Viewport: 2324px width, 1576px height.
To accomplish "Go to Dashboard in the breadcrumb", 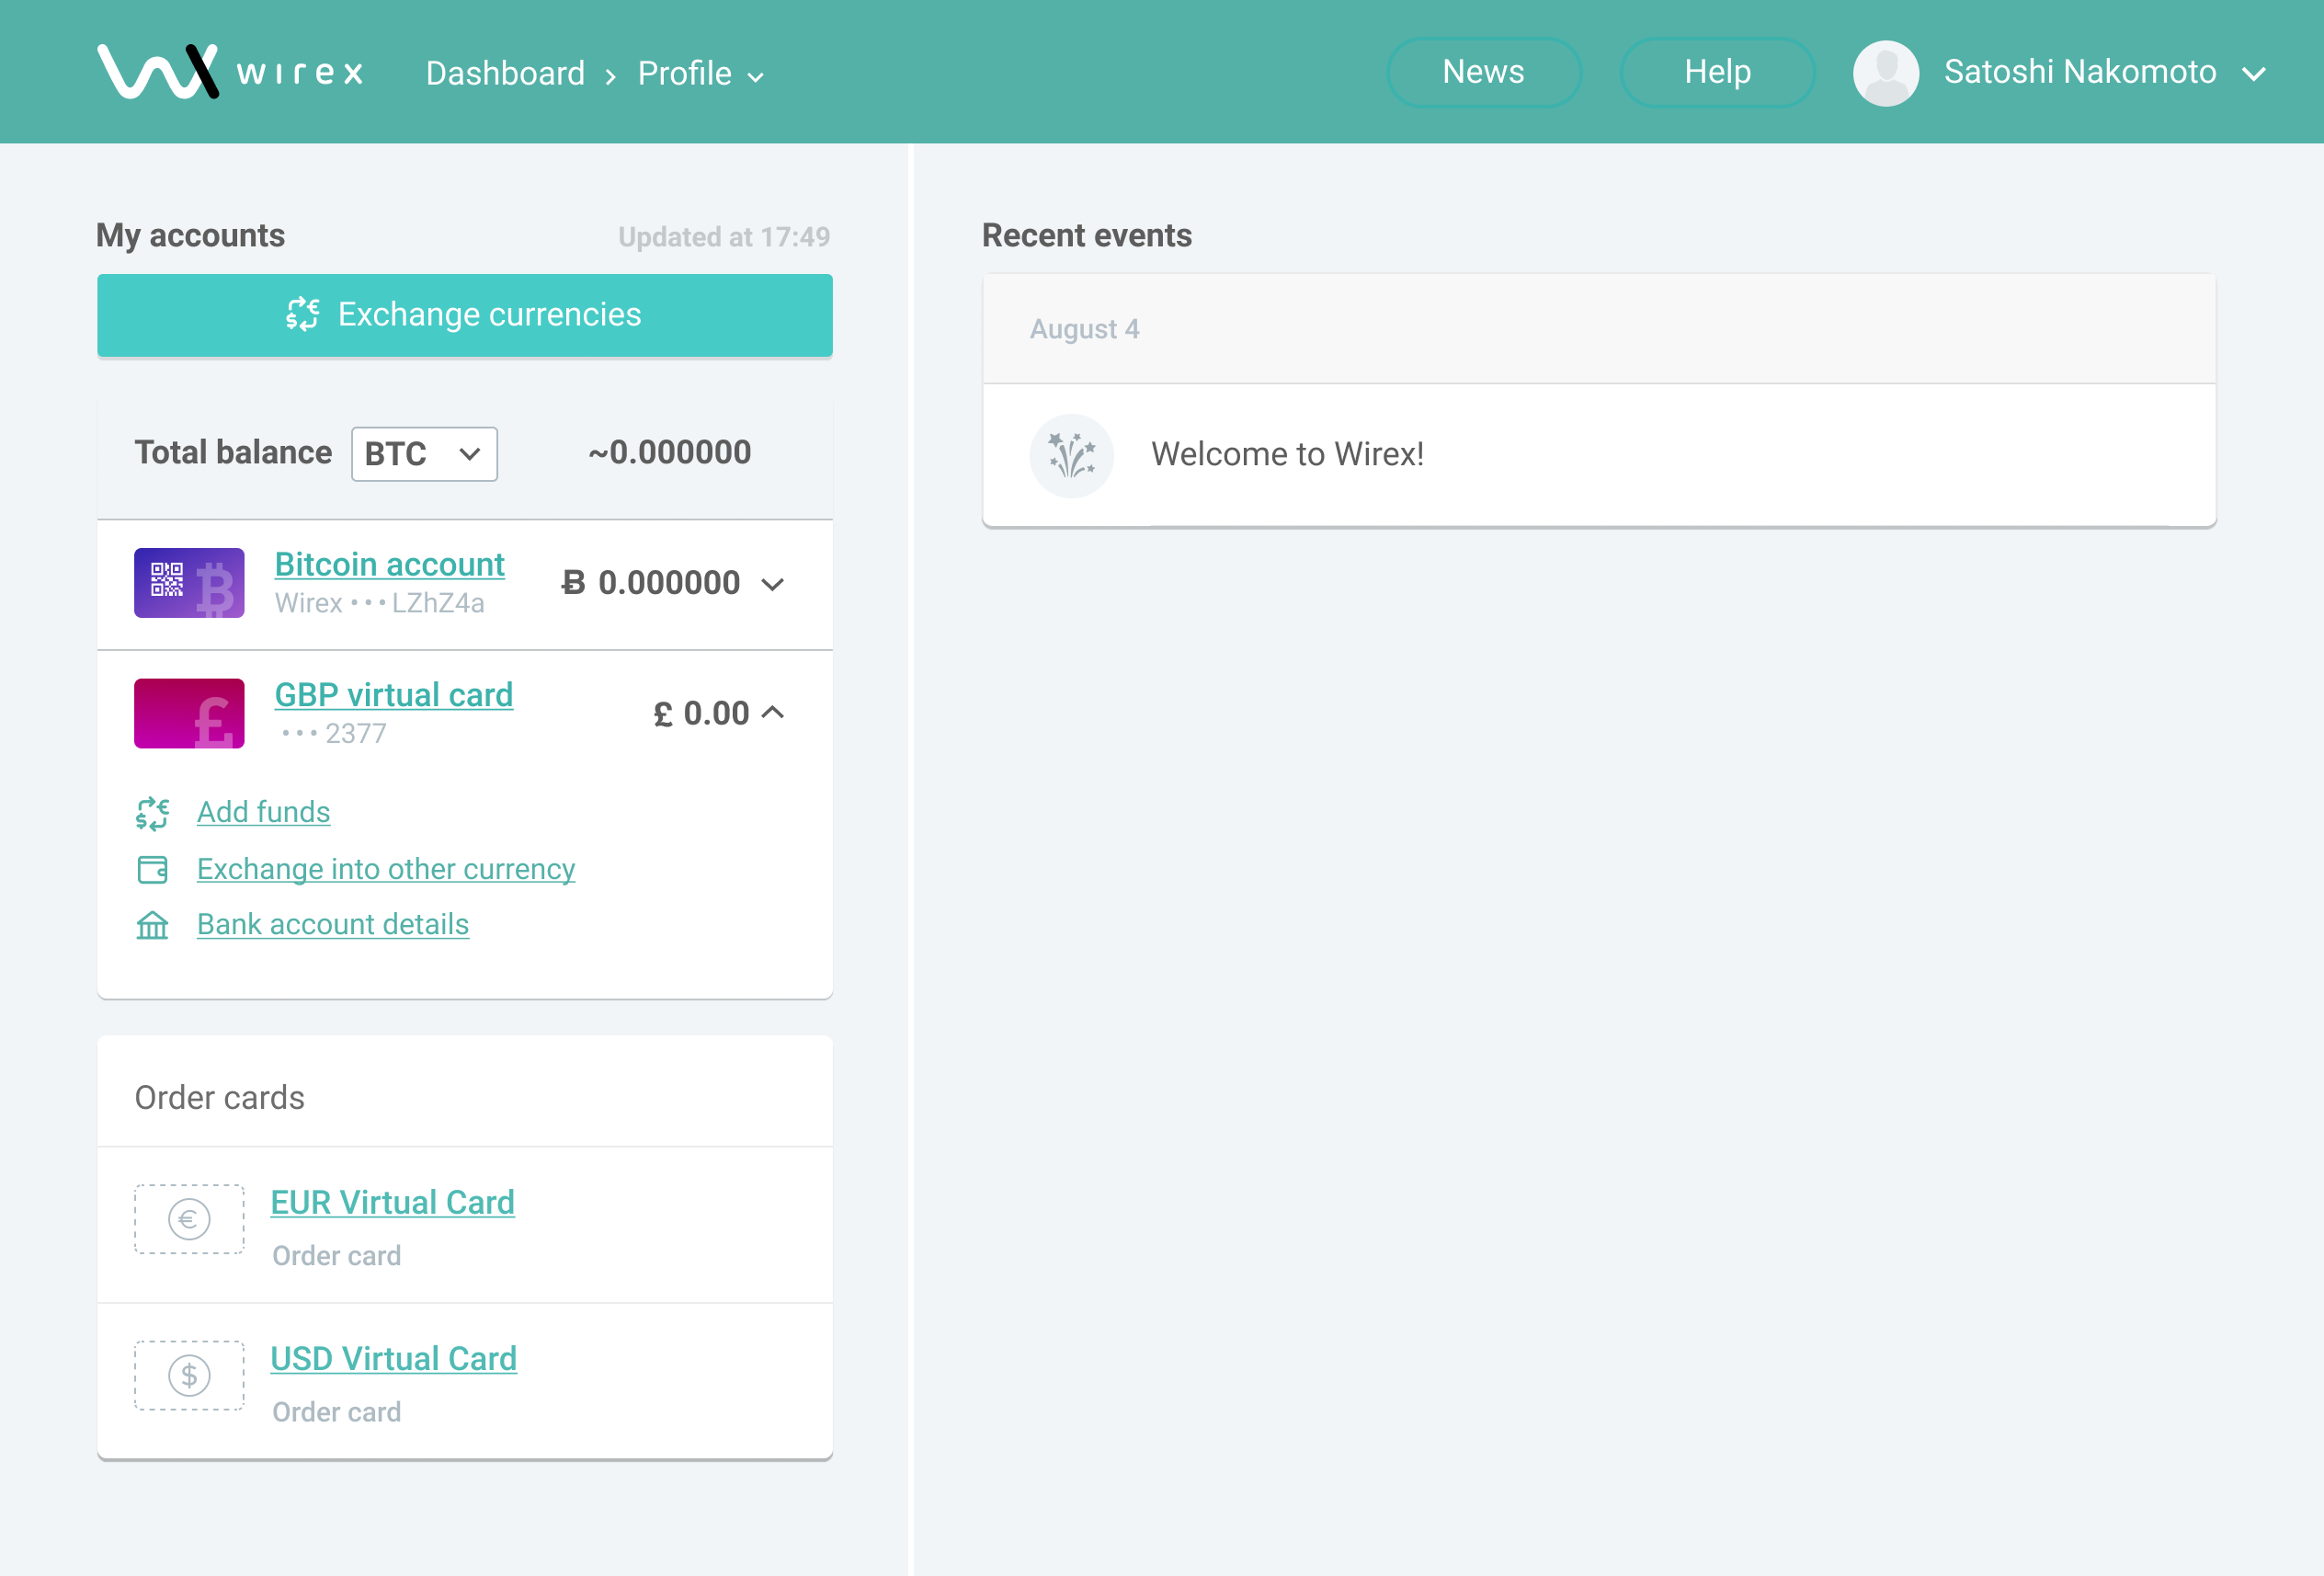I will [505, 74].
